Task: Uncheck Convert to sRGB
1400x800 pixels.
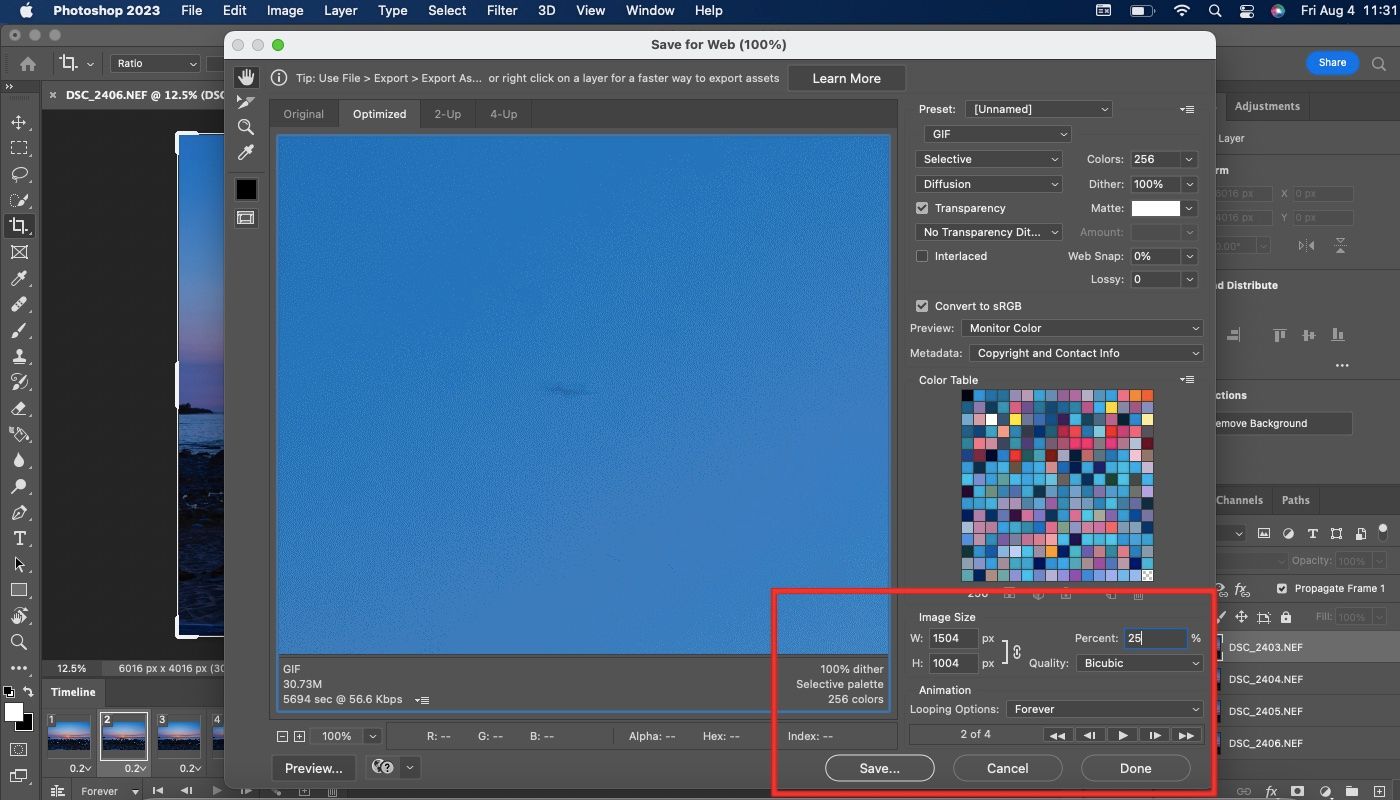Action: (x=922, y=306)
